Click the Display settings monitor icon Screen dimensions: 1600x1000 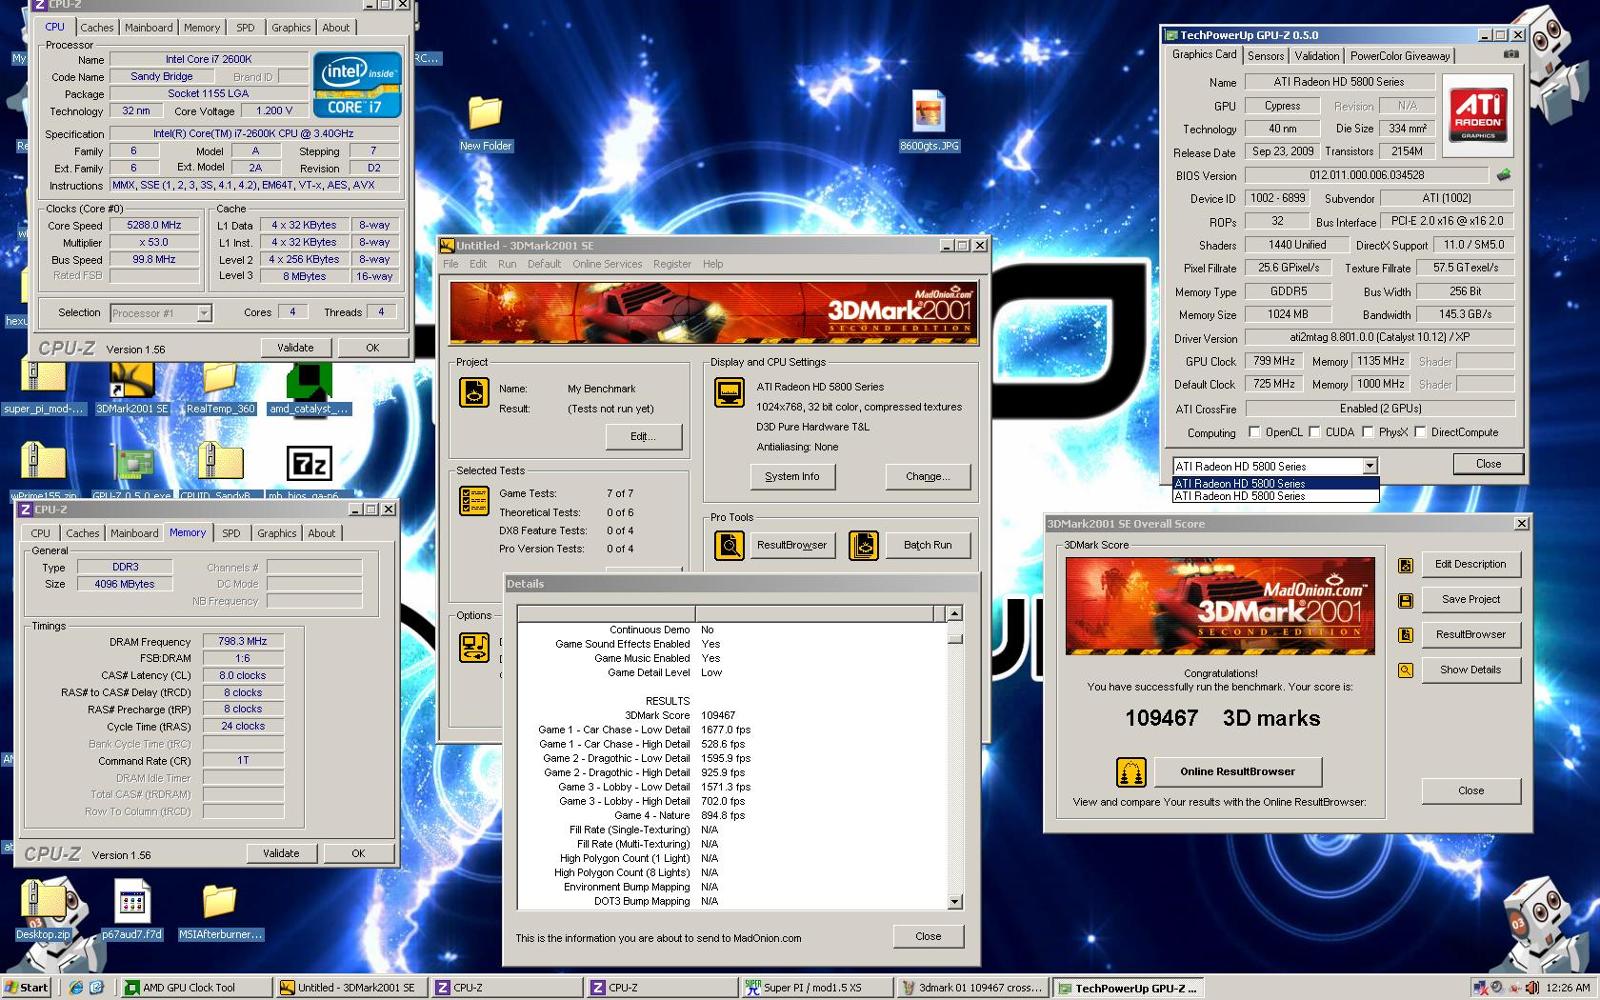[x=729, y=392]
